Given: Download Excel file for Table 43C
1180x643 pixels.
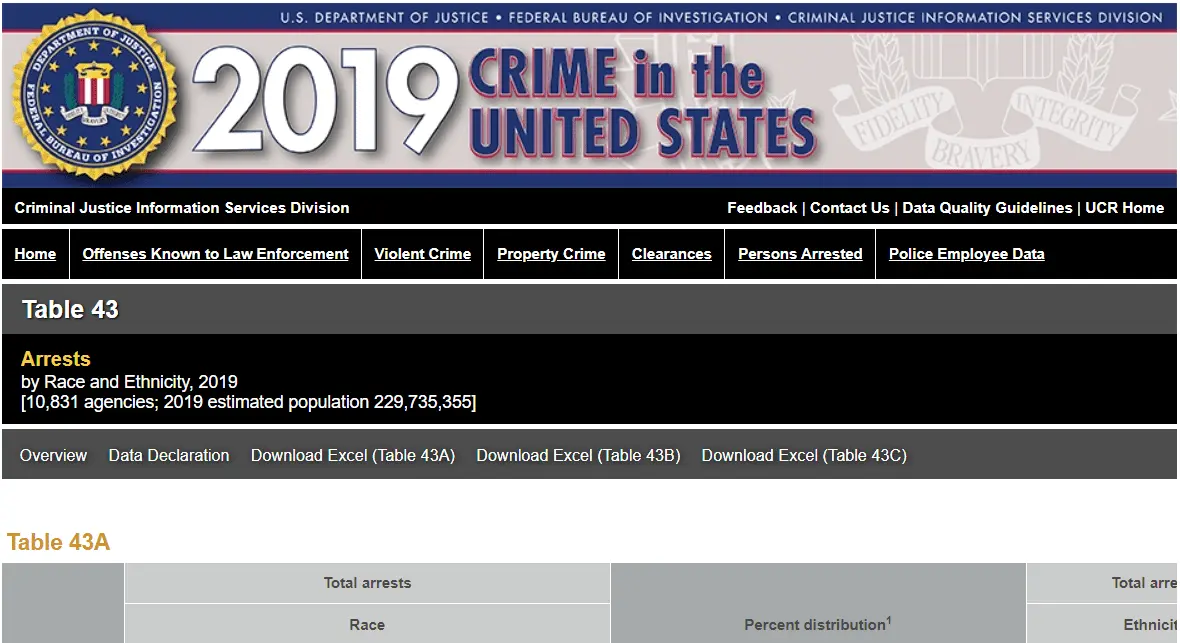Looking at the screenshot, I should (804, 455).
